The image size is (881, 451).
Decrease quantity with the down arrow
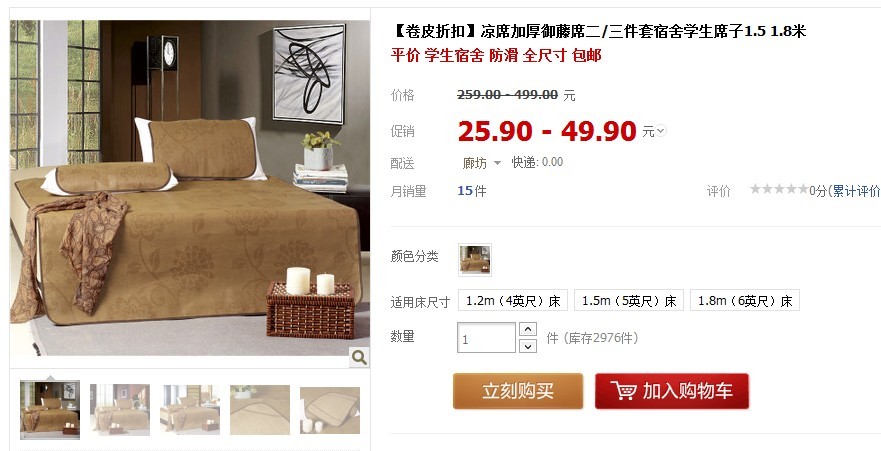point(528,346)
